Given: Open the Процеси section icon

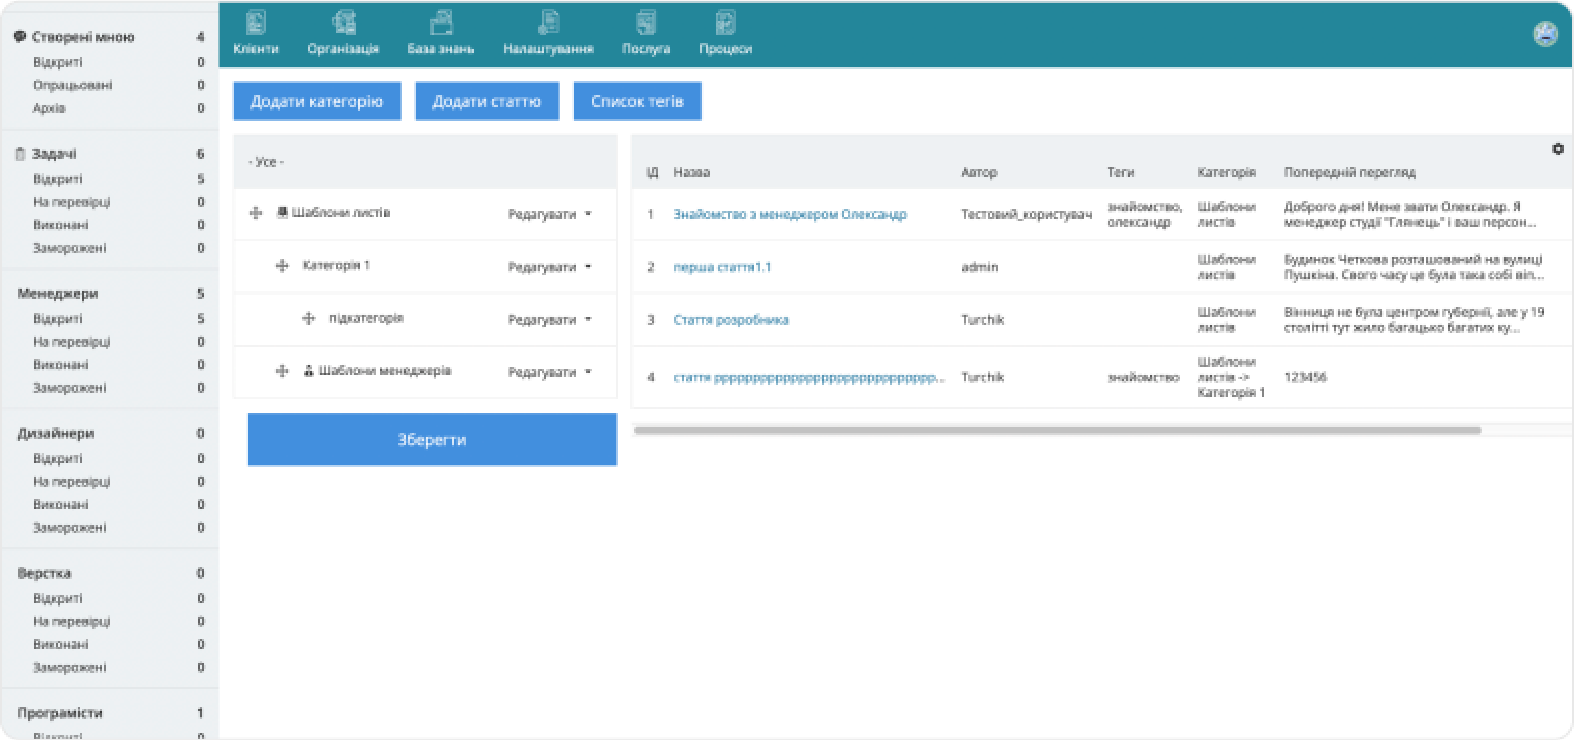Looking at the screenshot, I should coord(725,22).
